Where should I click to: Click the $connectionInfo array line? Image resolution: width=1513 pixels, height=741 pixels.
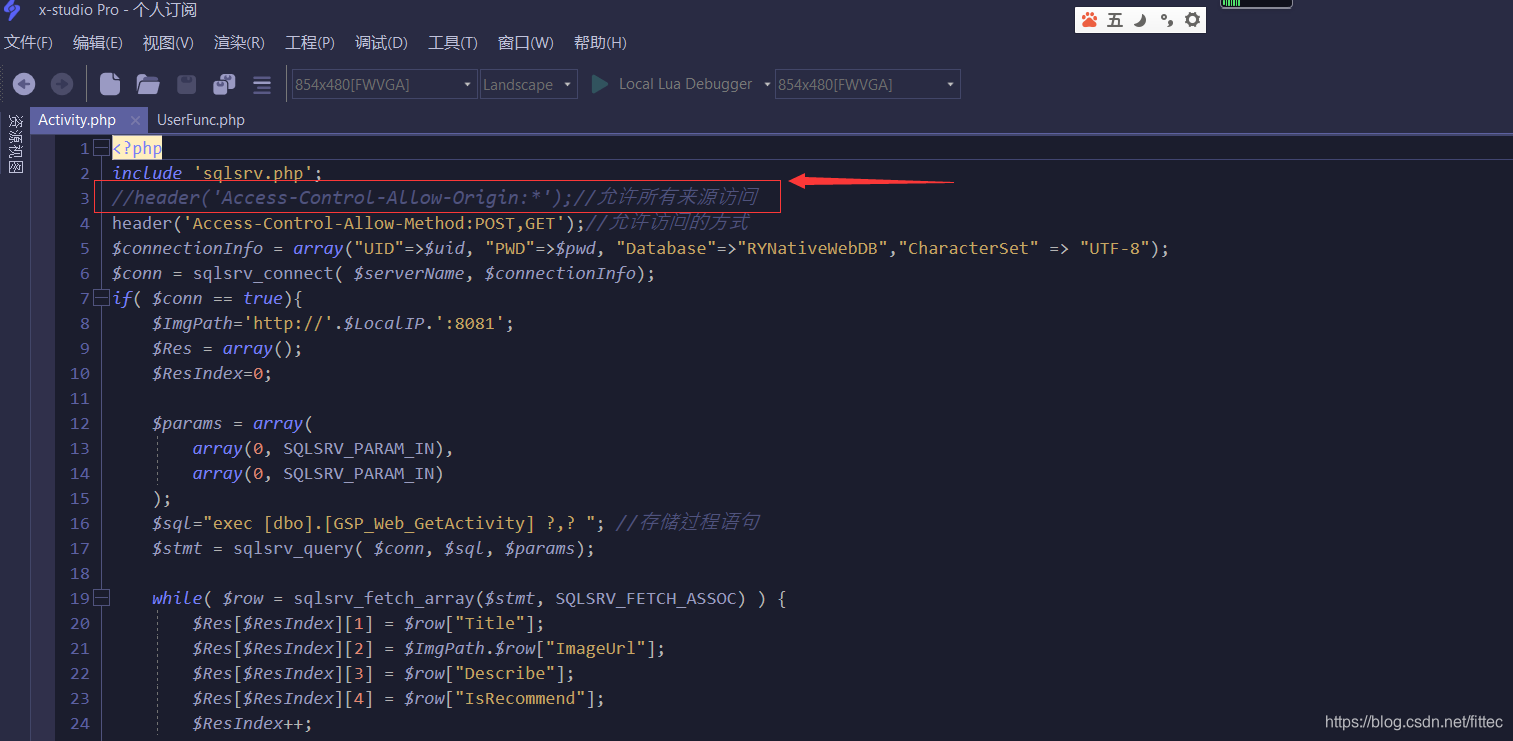point(640,248)
